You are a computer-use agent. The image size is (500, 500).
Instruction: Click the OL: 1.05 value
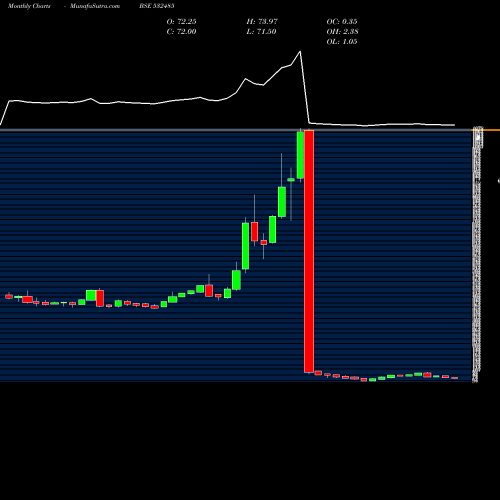click(342, 42)
